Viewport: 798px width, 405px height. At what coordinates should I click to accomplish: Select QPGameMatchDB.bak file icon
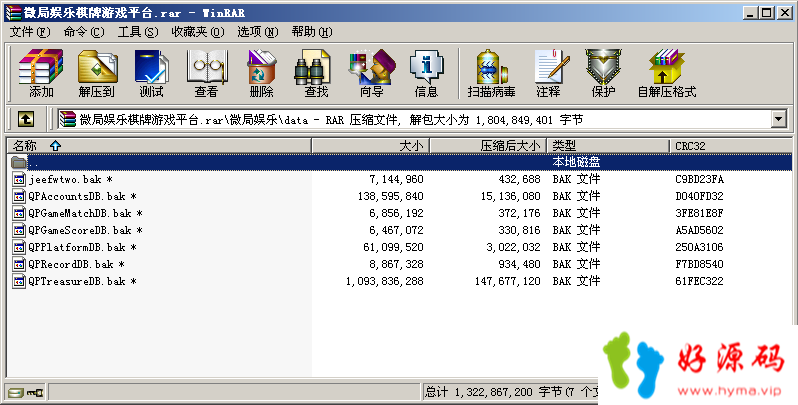tap(19, 213)
